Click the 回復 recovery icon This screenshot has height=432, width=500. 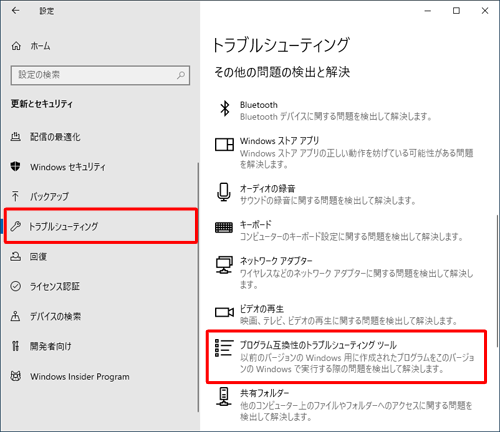[x=15, y=256]
